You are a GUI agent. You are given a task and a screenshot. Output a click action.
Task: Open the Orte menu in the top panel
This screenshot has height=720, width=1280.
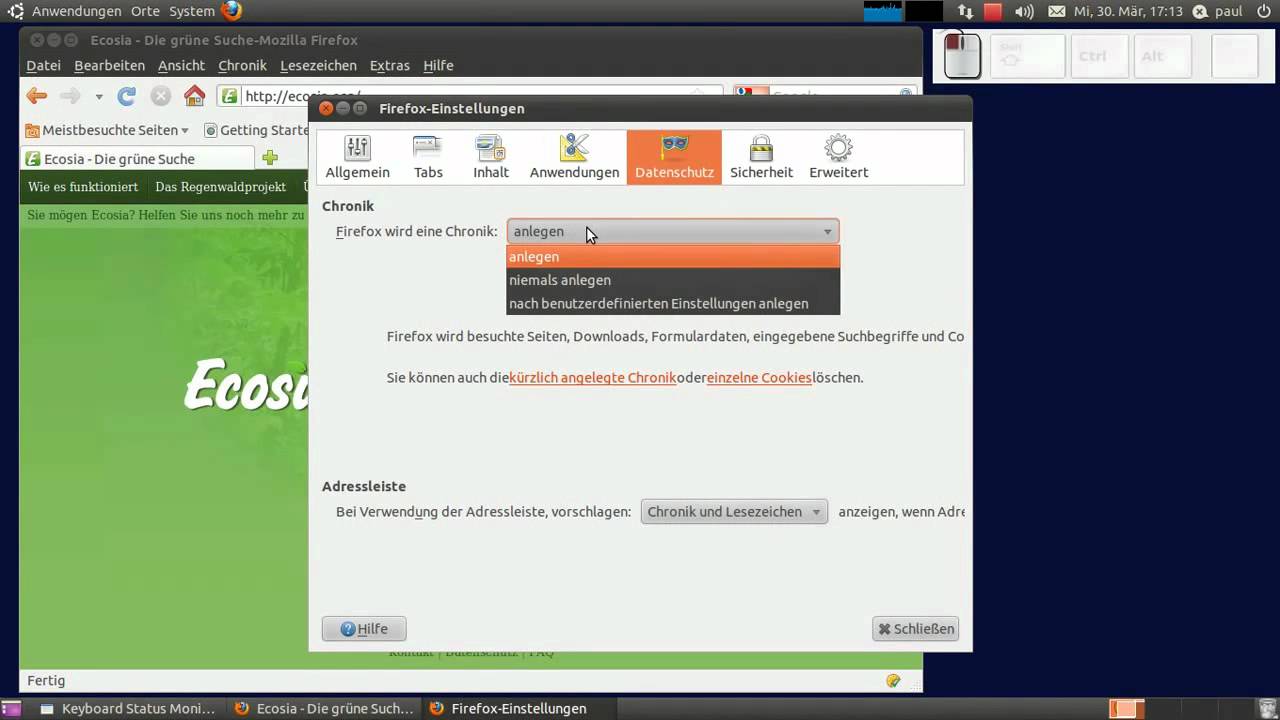[145, 11]
